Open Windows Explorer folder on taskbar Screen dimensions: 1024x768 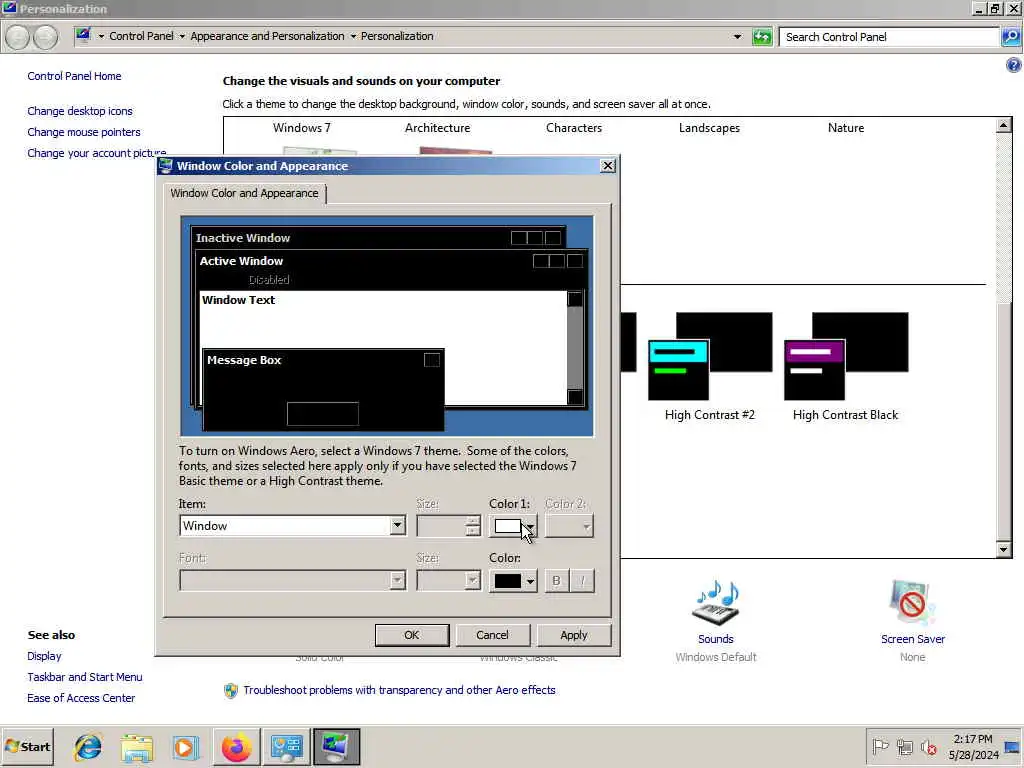(x=136, y=746)
